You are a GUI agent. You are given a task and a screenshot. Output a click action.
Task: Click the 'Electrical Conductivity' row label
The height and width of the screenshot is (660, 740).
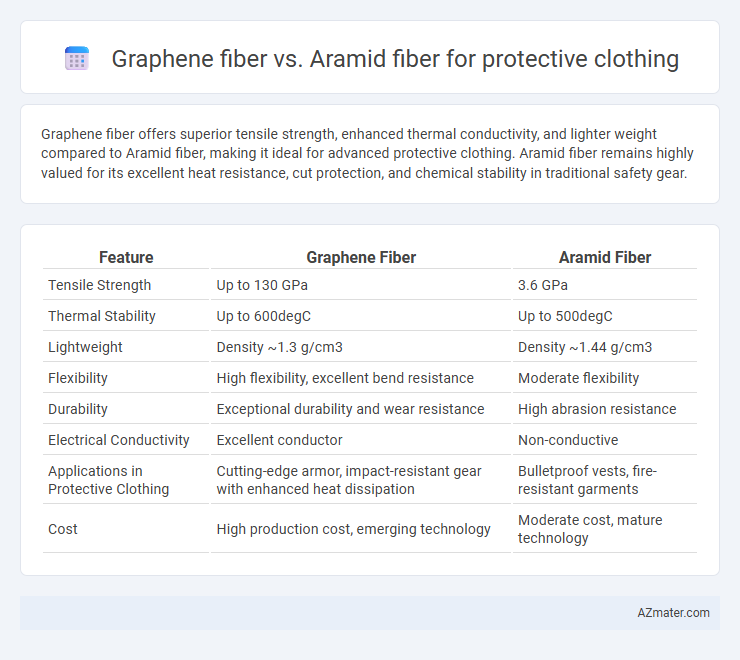coord(118,440)
